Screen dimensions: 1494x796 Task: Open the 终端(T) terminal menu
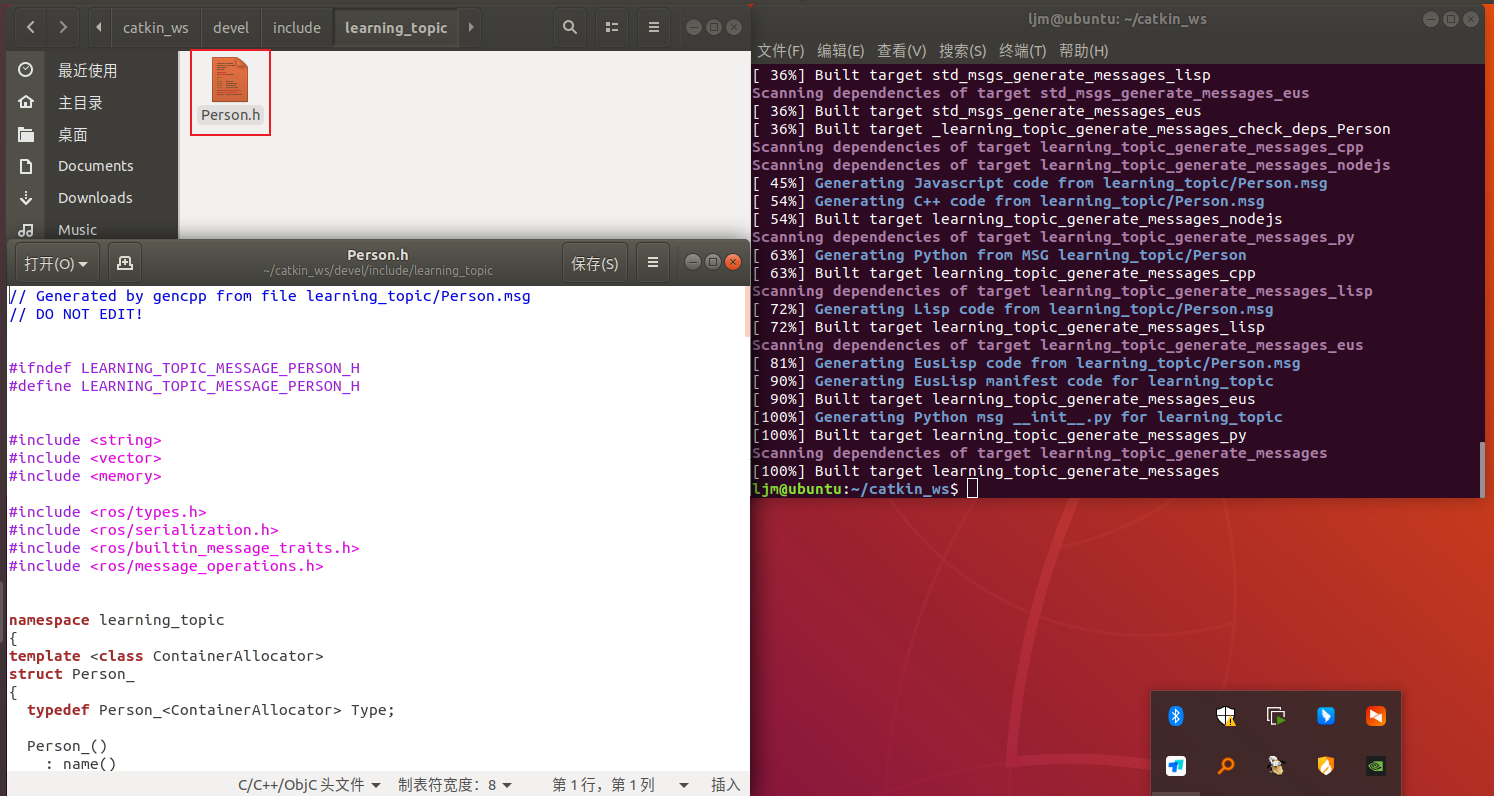click(x=1023, y=50)
